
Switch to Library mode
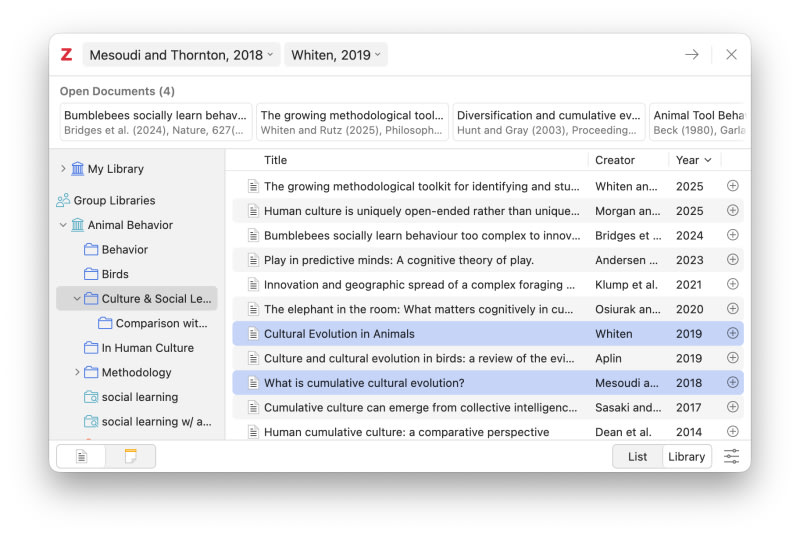(x=686, y=456)
